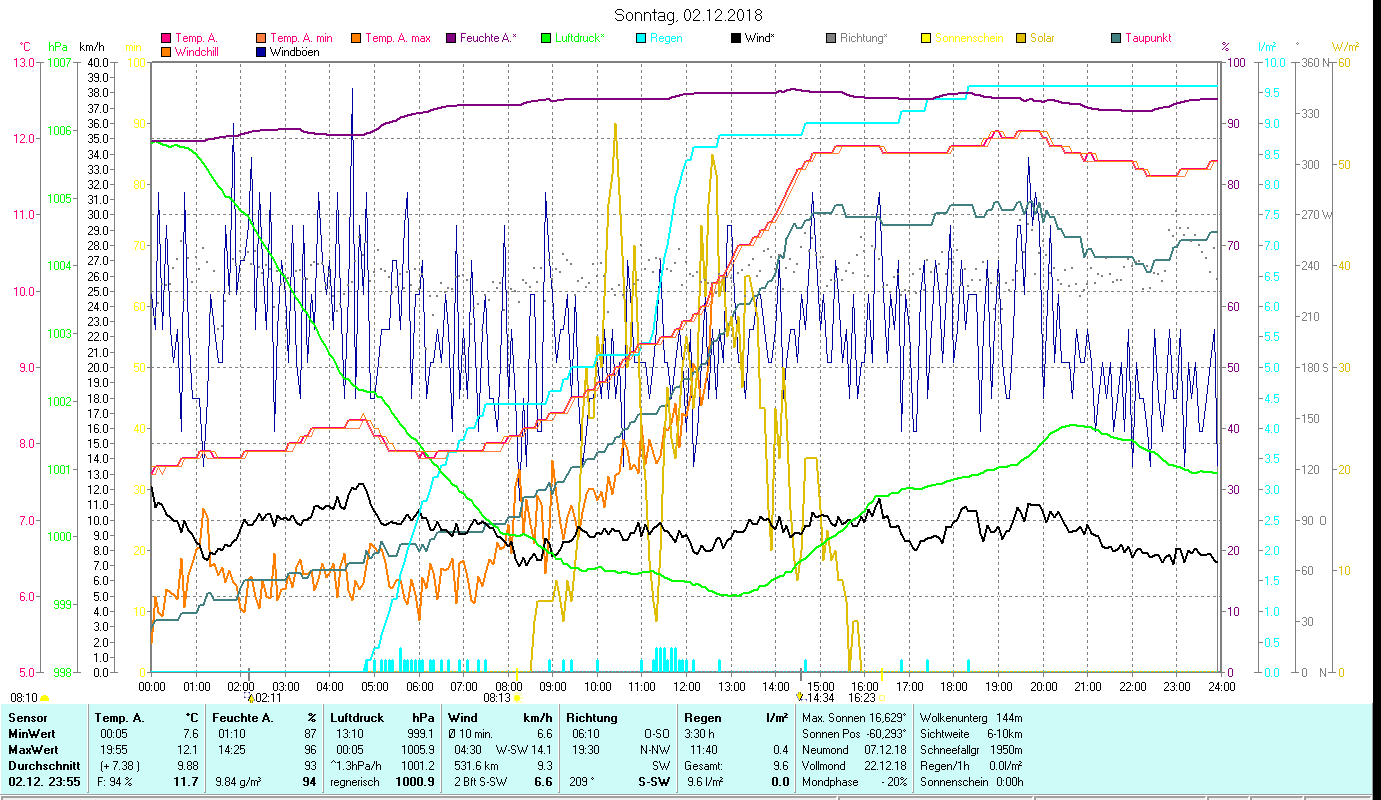Click the Sichtweite 6-10km entry
This screenshot has width=1381, height=800.
click(x=971, y=734)
